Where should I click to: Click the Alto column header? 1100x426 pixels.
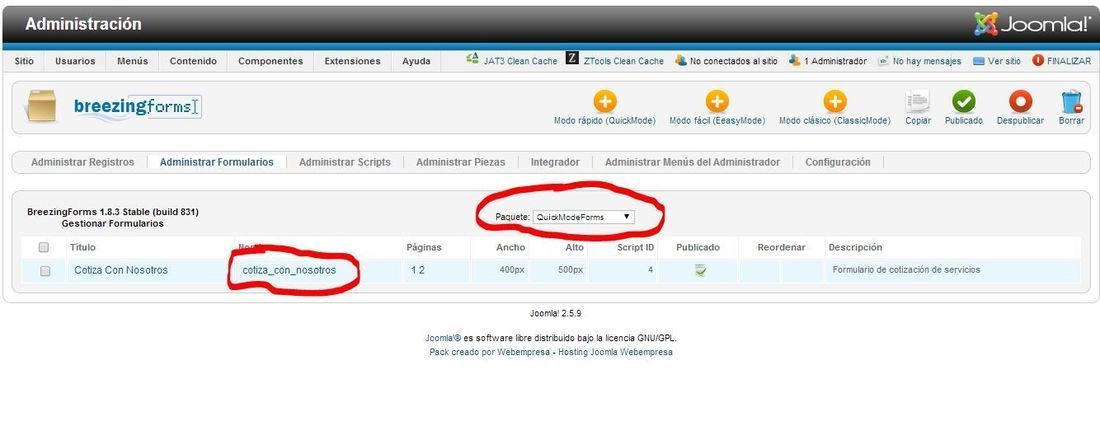(575, 248)
